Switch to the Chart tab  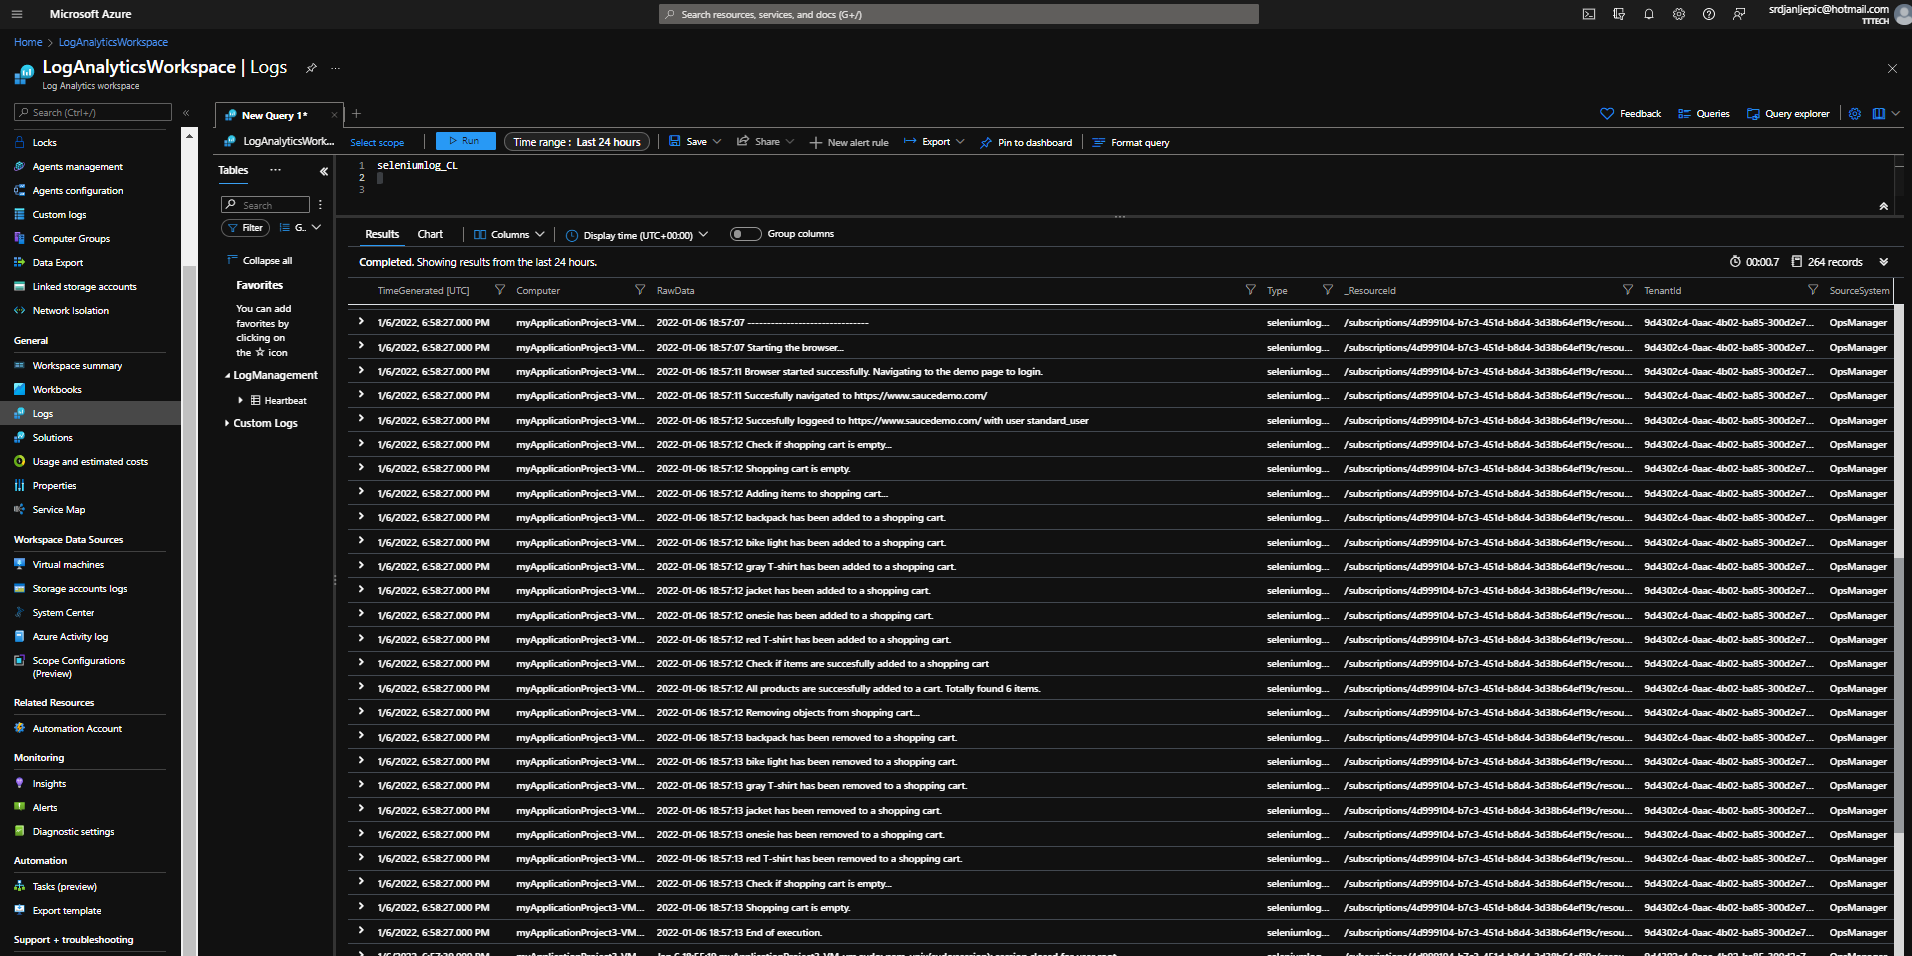click(x=430, y=234)
